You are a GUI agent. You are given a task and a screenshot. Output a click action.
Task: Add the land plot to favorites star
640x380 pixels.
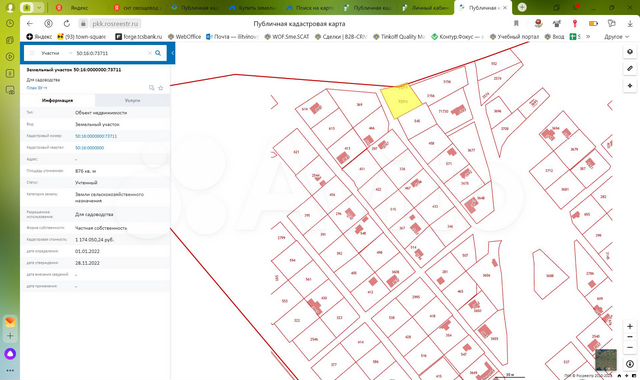[x=161, y=88]
